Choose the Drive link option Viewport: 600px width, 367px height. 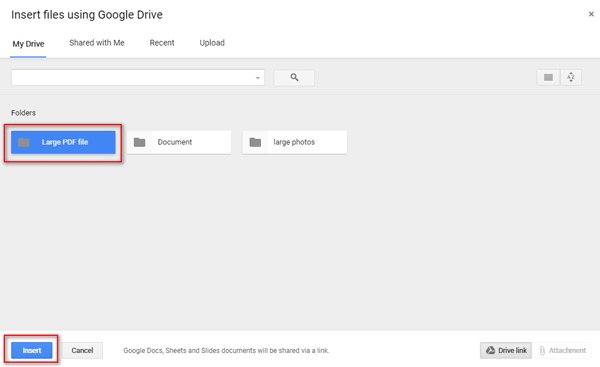point(506,350)
